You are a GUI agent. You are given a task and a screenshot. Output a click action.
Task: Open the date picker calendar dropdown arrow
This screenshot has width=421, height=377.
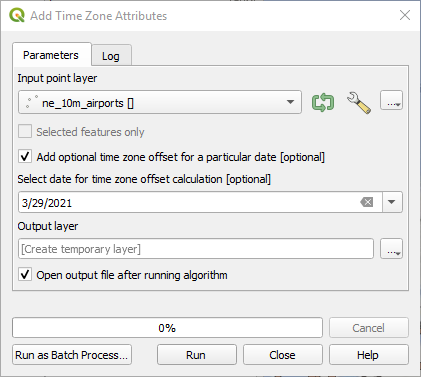click(x=392, y=202)
